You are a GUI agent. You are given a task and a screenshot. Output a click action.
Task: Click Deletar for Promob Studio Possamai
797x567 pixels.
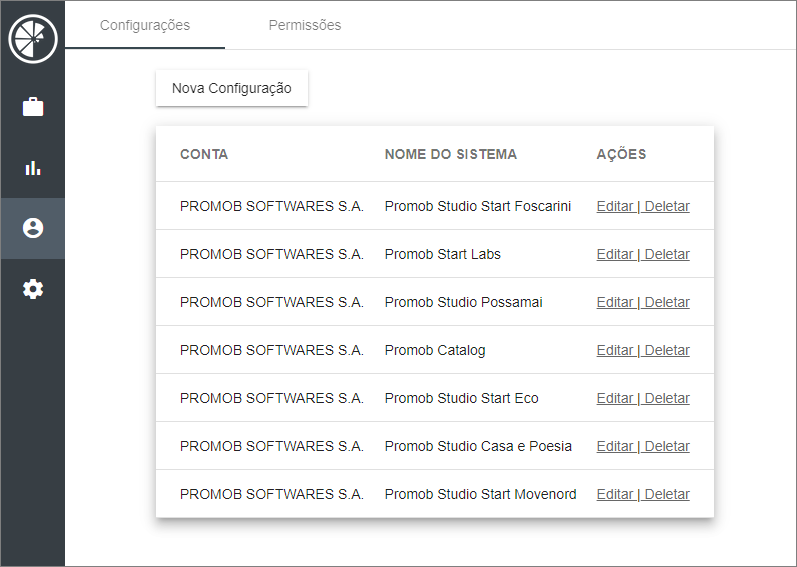pyautogui.click(x=667, y=302)
